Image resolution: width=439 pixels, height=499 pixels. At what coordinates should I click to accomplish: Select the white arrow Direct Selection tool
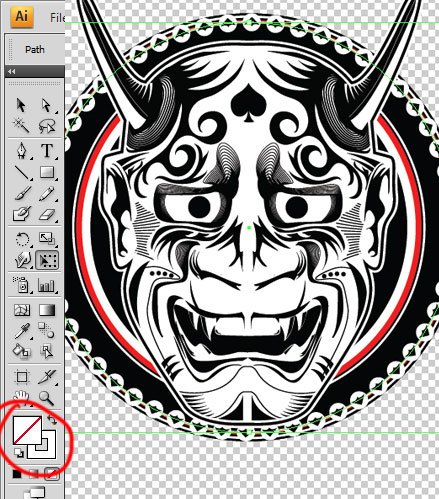pyautogui.click(x=46, y=105)
